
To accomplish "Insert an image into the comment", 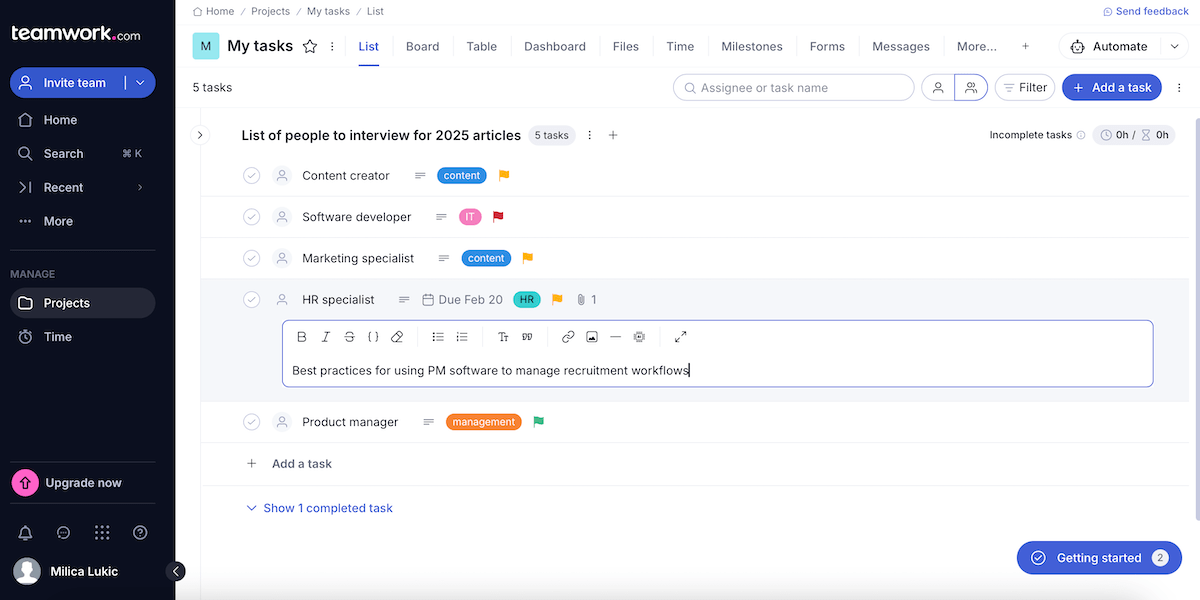I will pos(592,336).
